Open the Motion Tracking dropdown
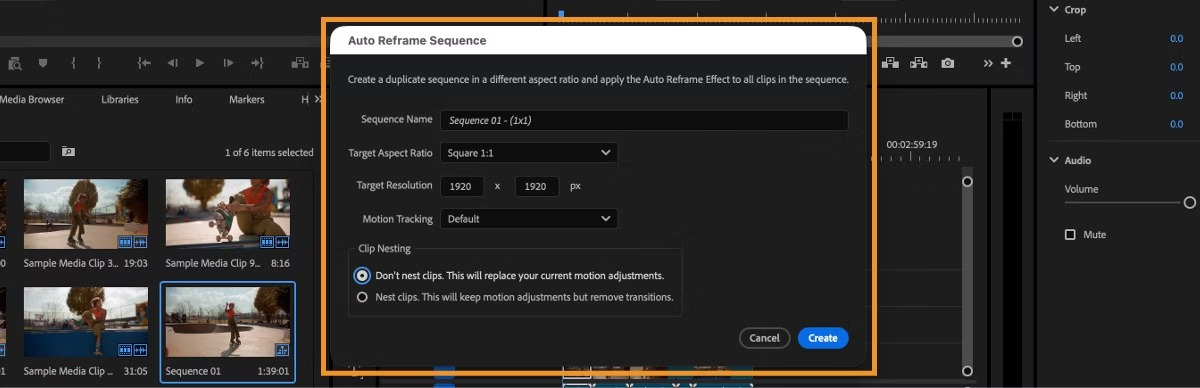 529,218
